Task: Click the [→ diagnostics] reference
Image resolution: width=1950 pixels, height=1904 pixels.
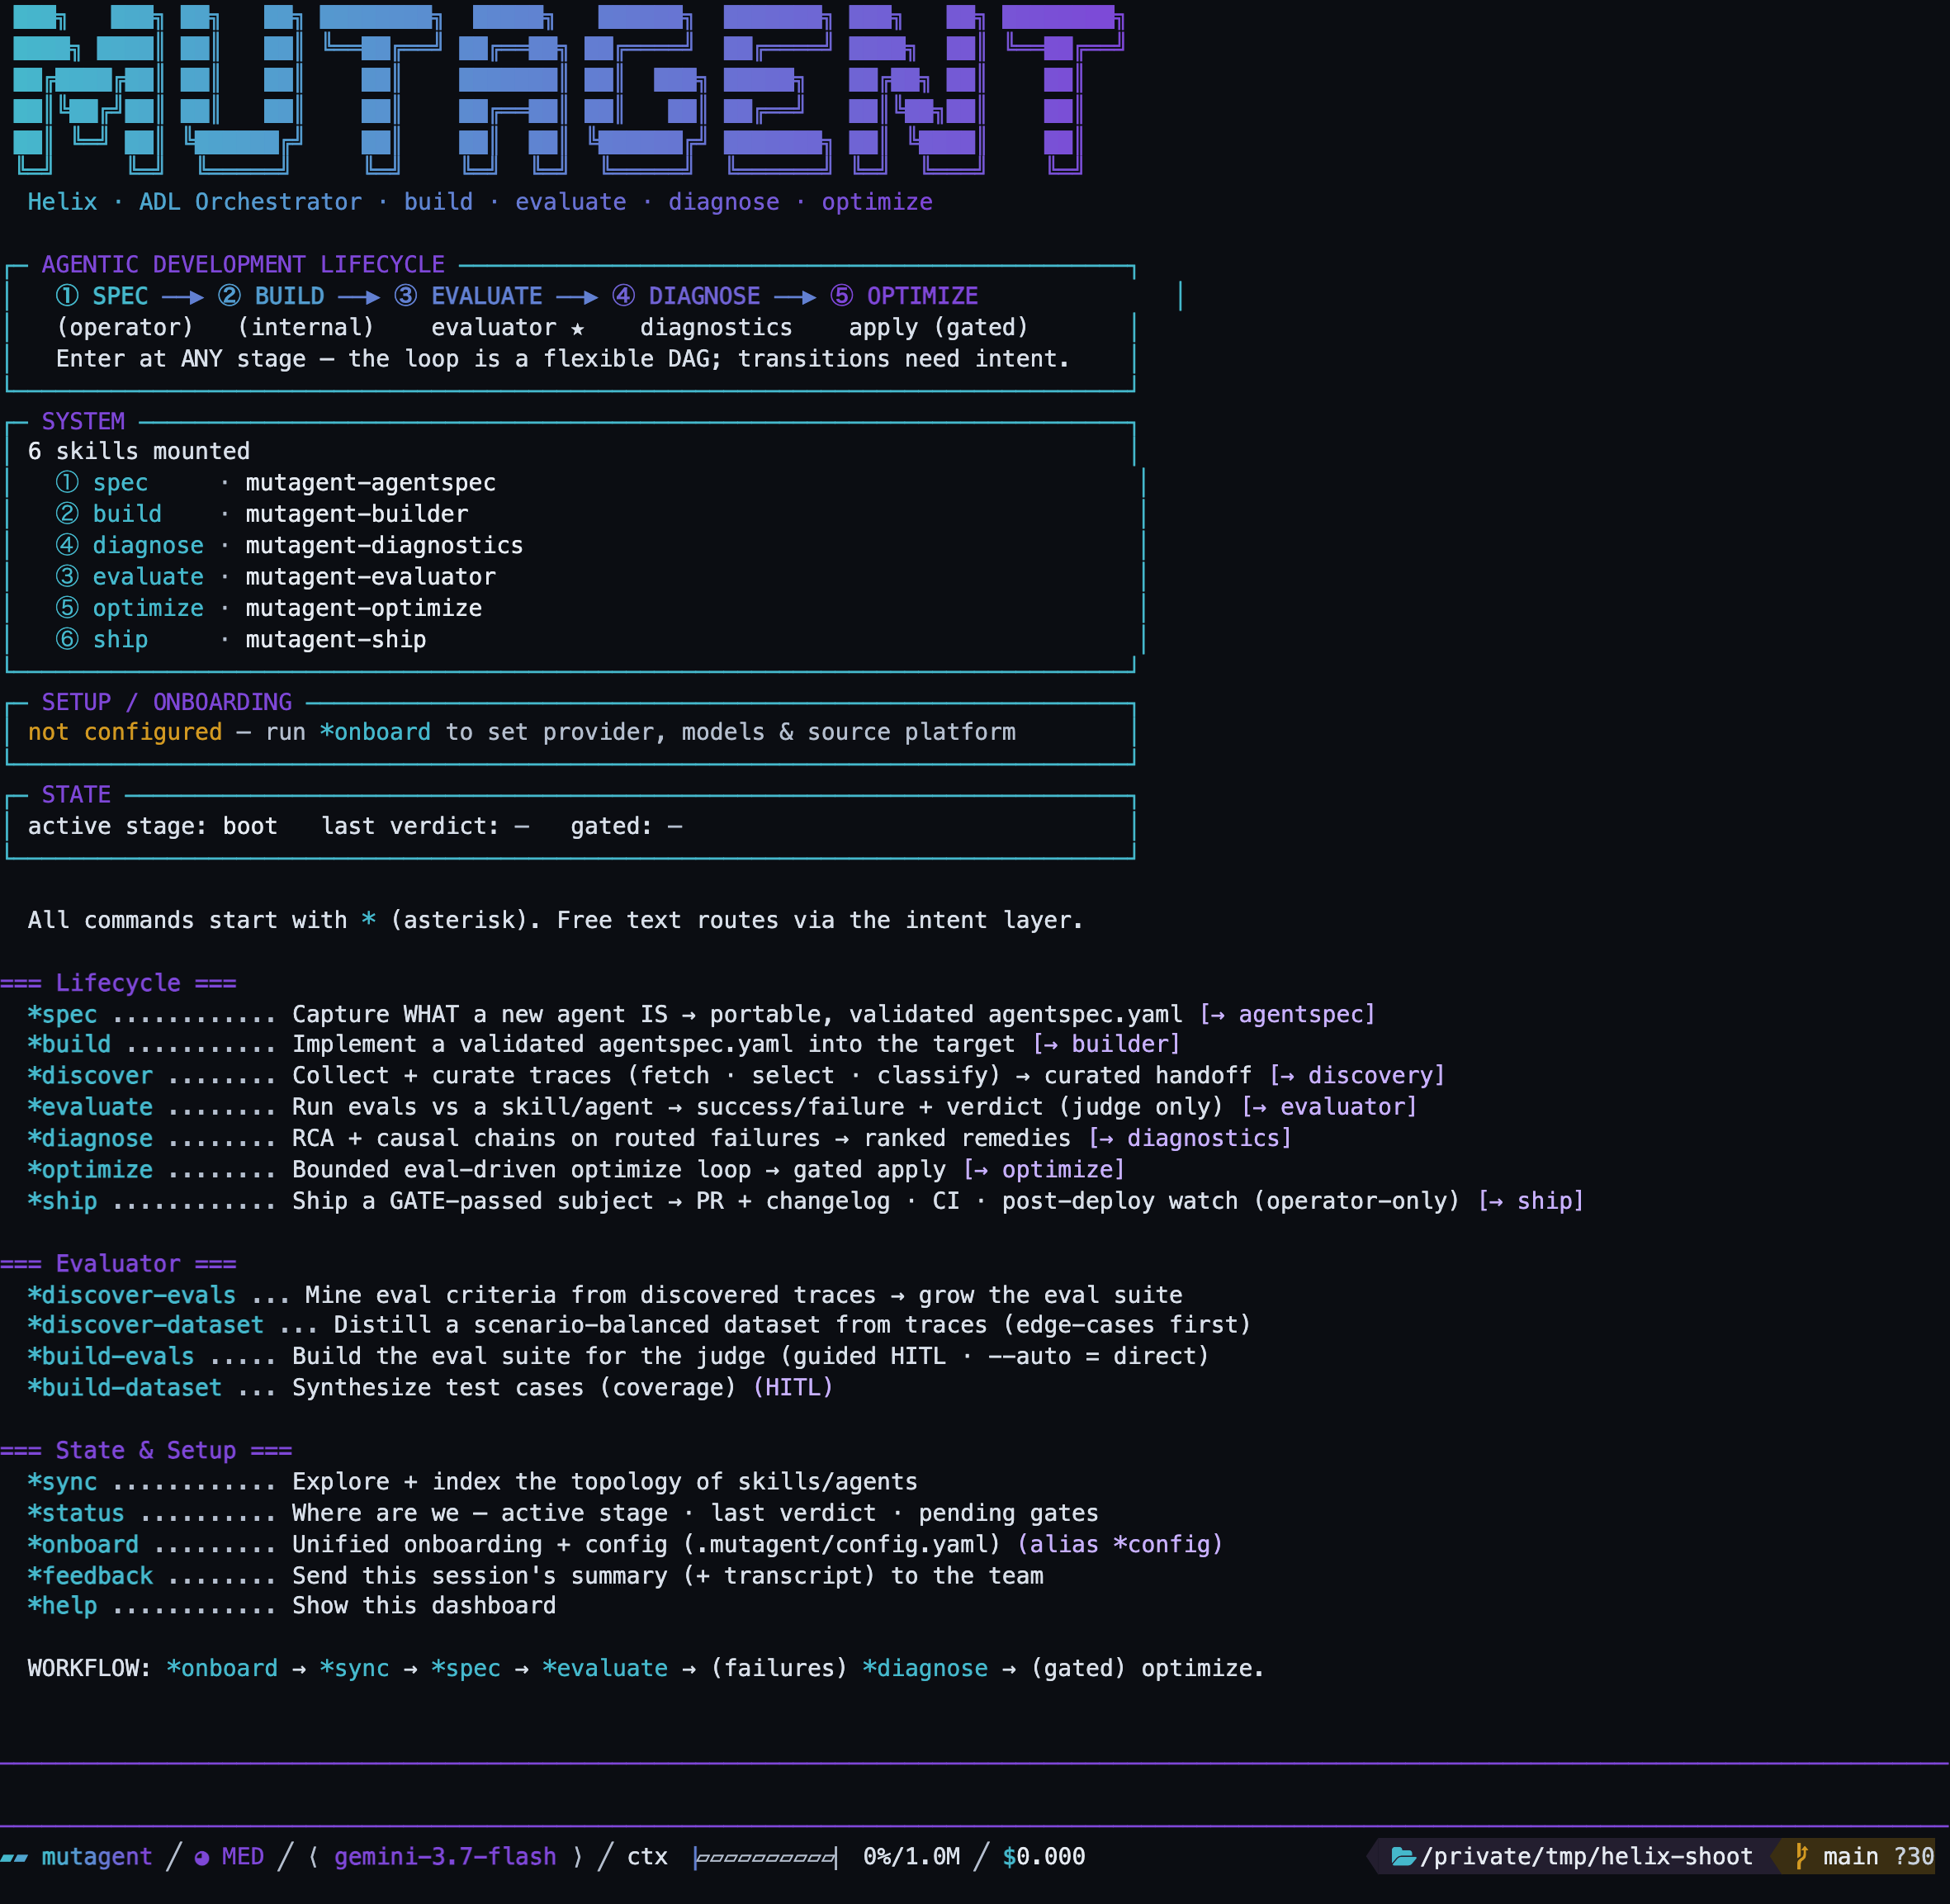Action: tap(1190, 1138)
